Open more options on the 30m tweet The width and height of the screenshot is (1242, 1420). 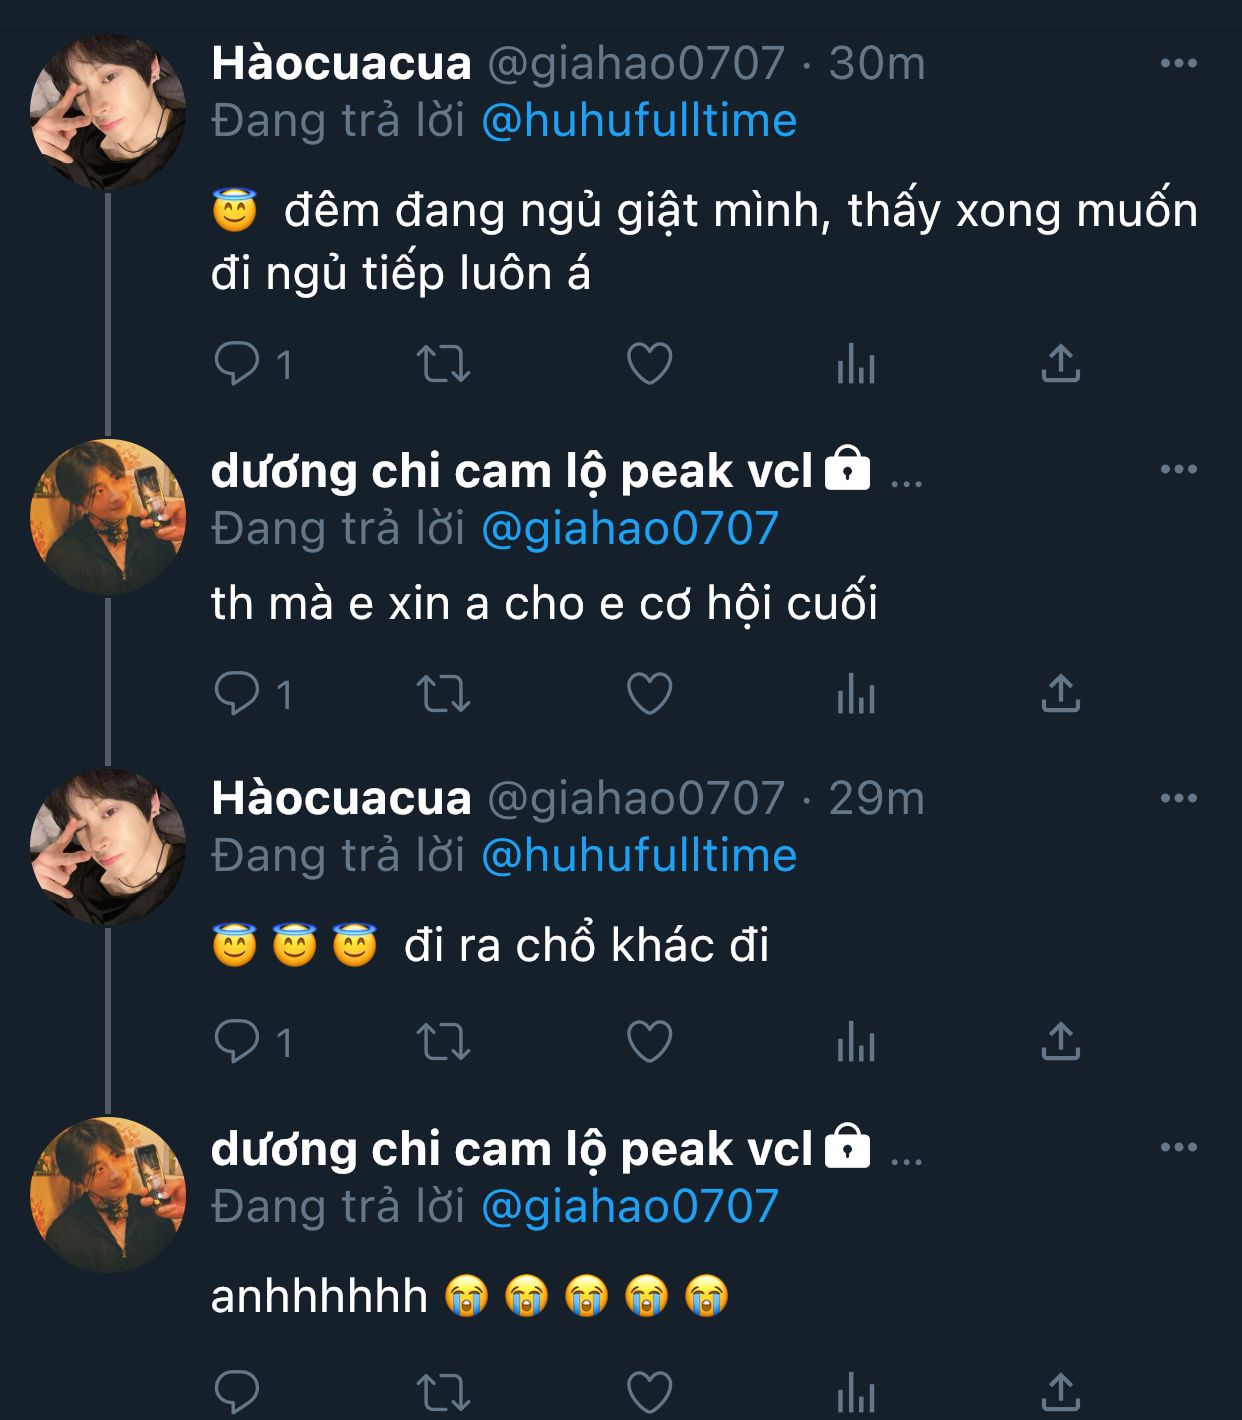[x=1178, y=63]
